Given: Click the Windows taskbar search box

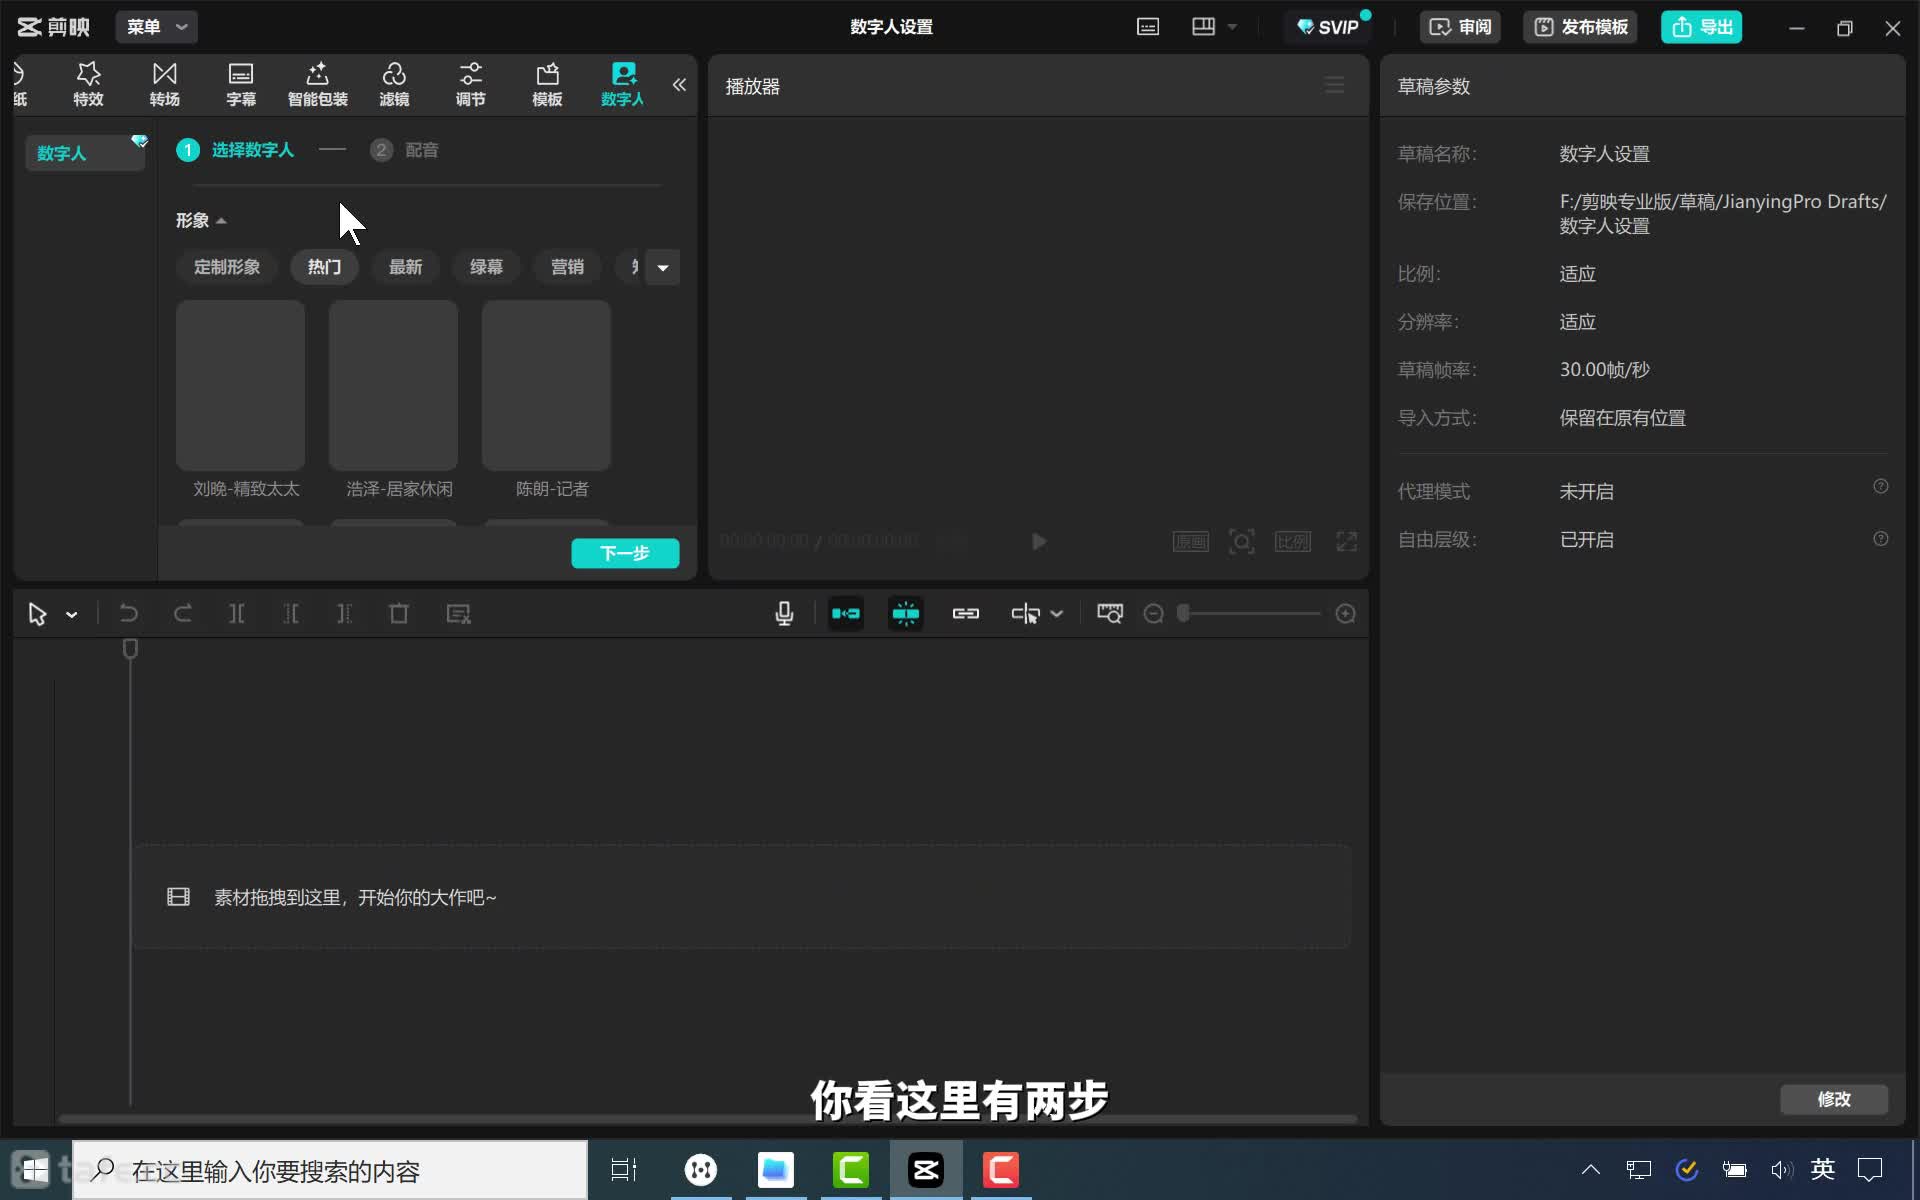Looking at the screenshot, I should point(330,1171).
